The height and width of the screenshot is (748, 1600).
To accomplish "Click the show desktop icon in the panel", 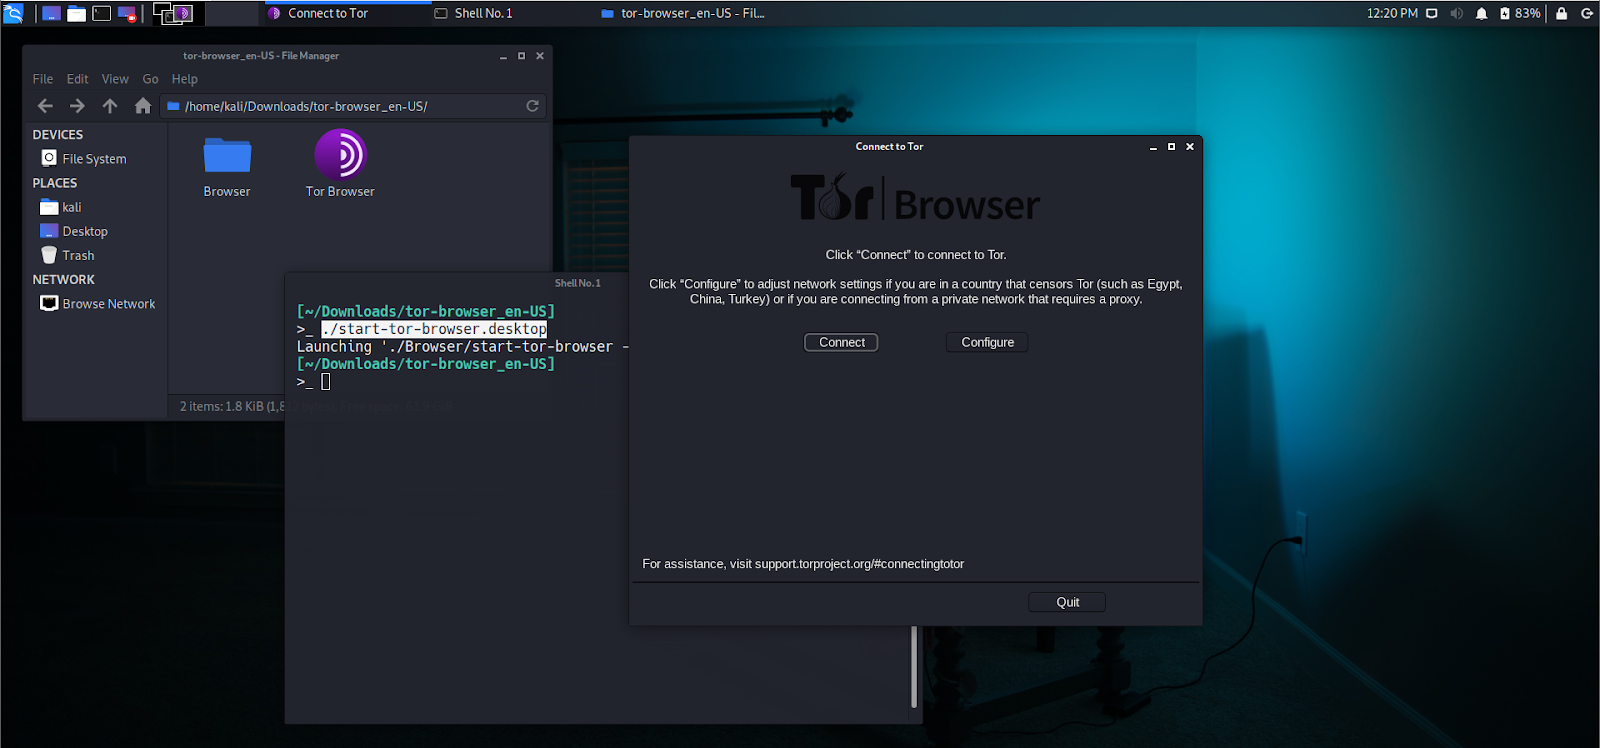I will (51, 13).
